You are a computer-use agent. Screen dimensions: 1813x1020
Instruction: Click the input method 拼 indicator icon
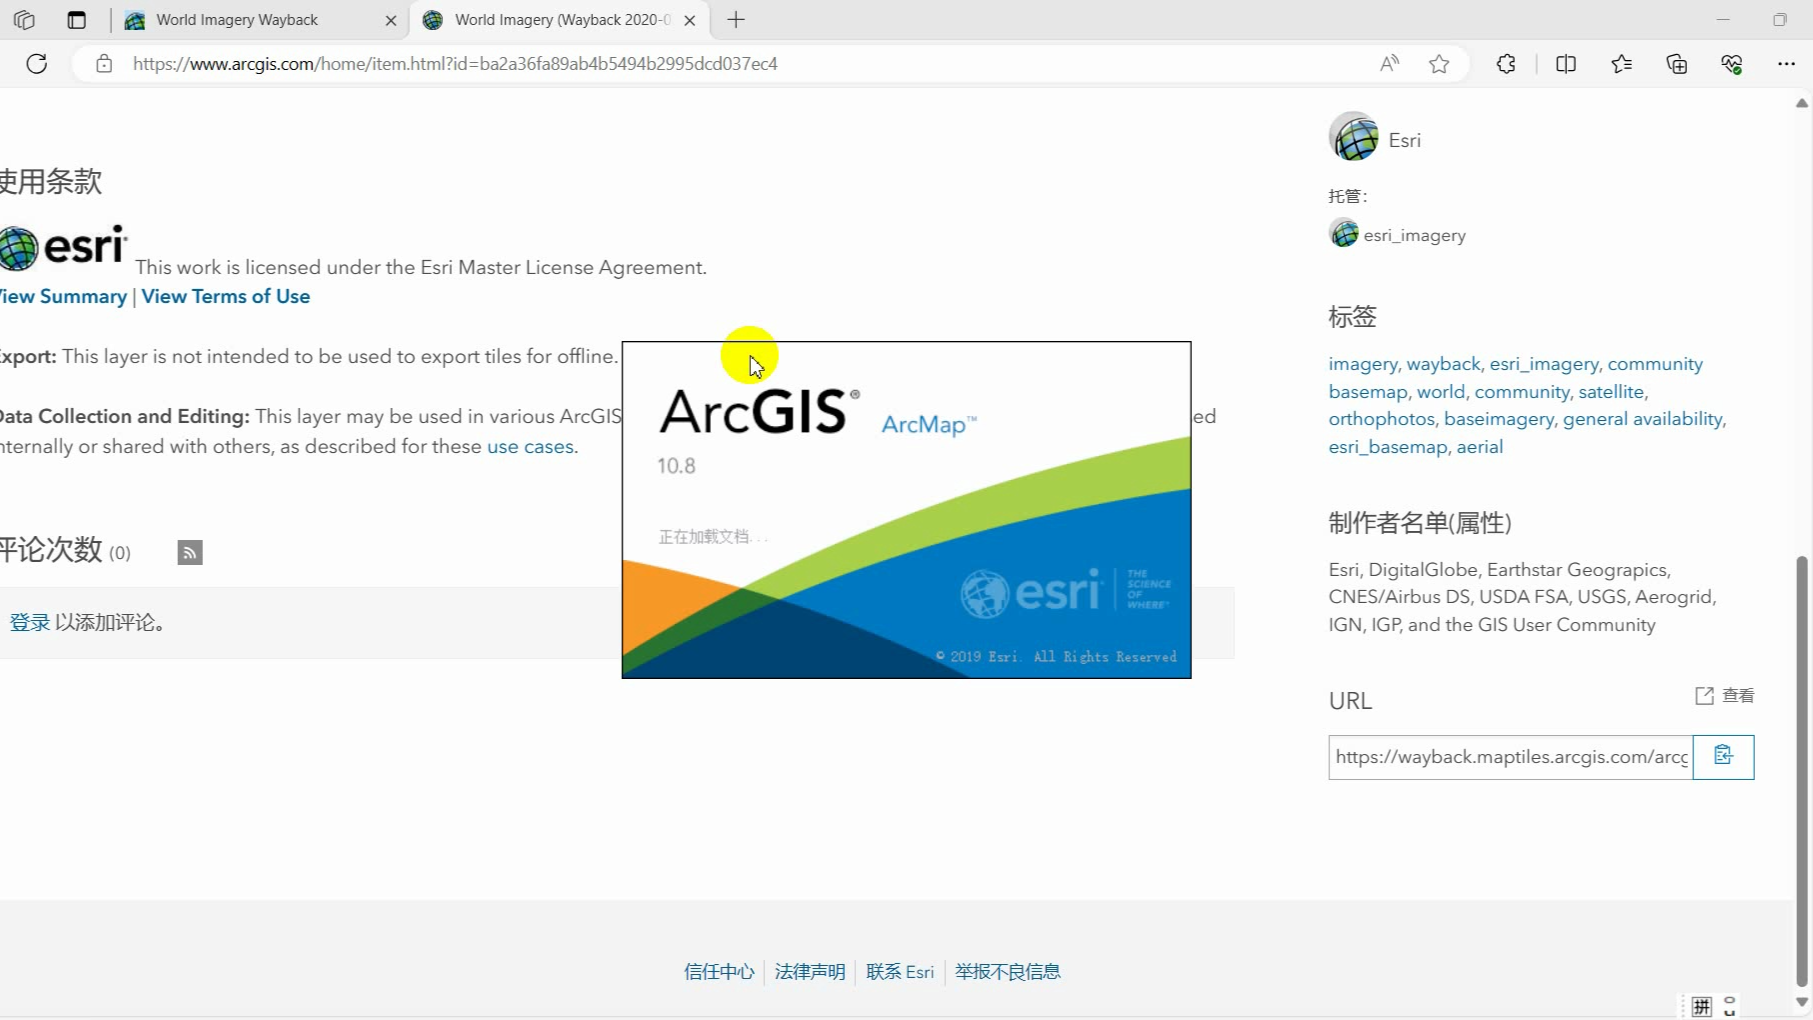(x=1702, y=1006)
